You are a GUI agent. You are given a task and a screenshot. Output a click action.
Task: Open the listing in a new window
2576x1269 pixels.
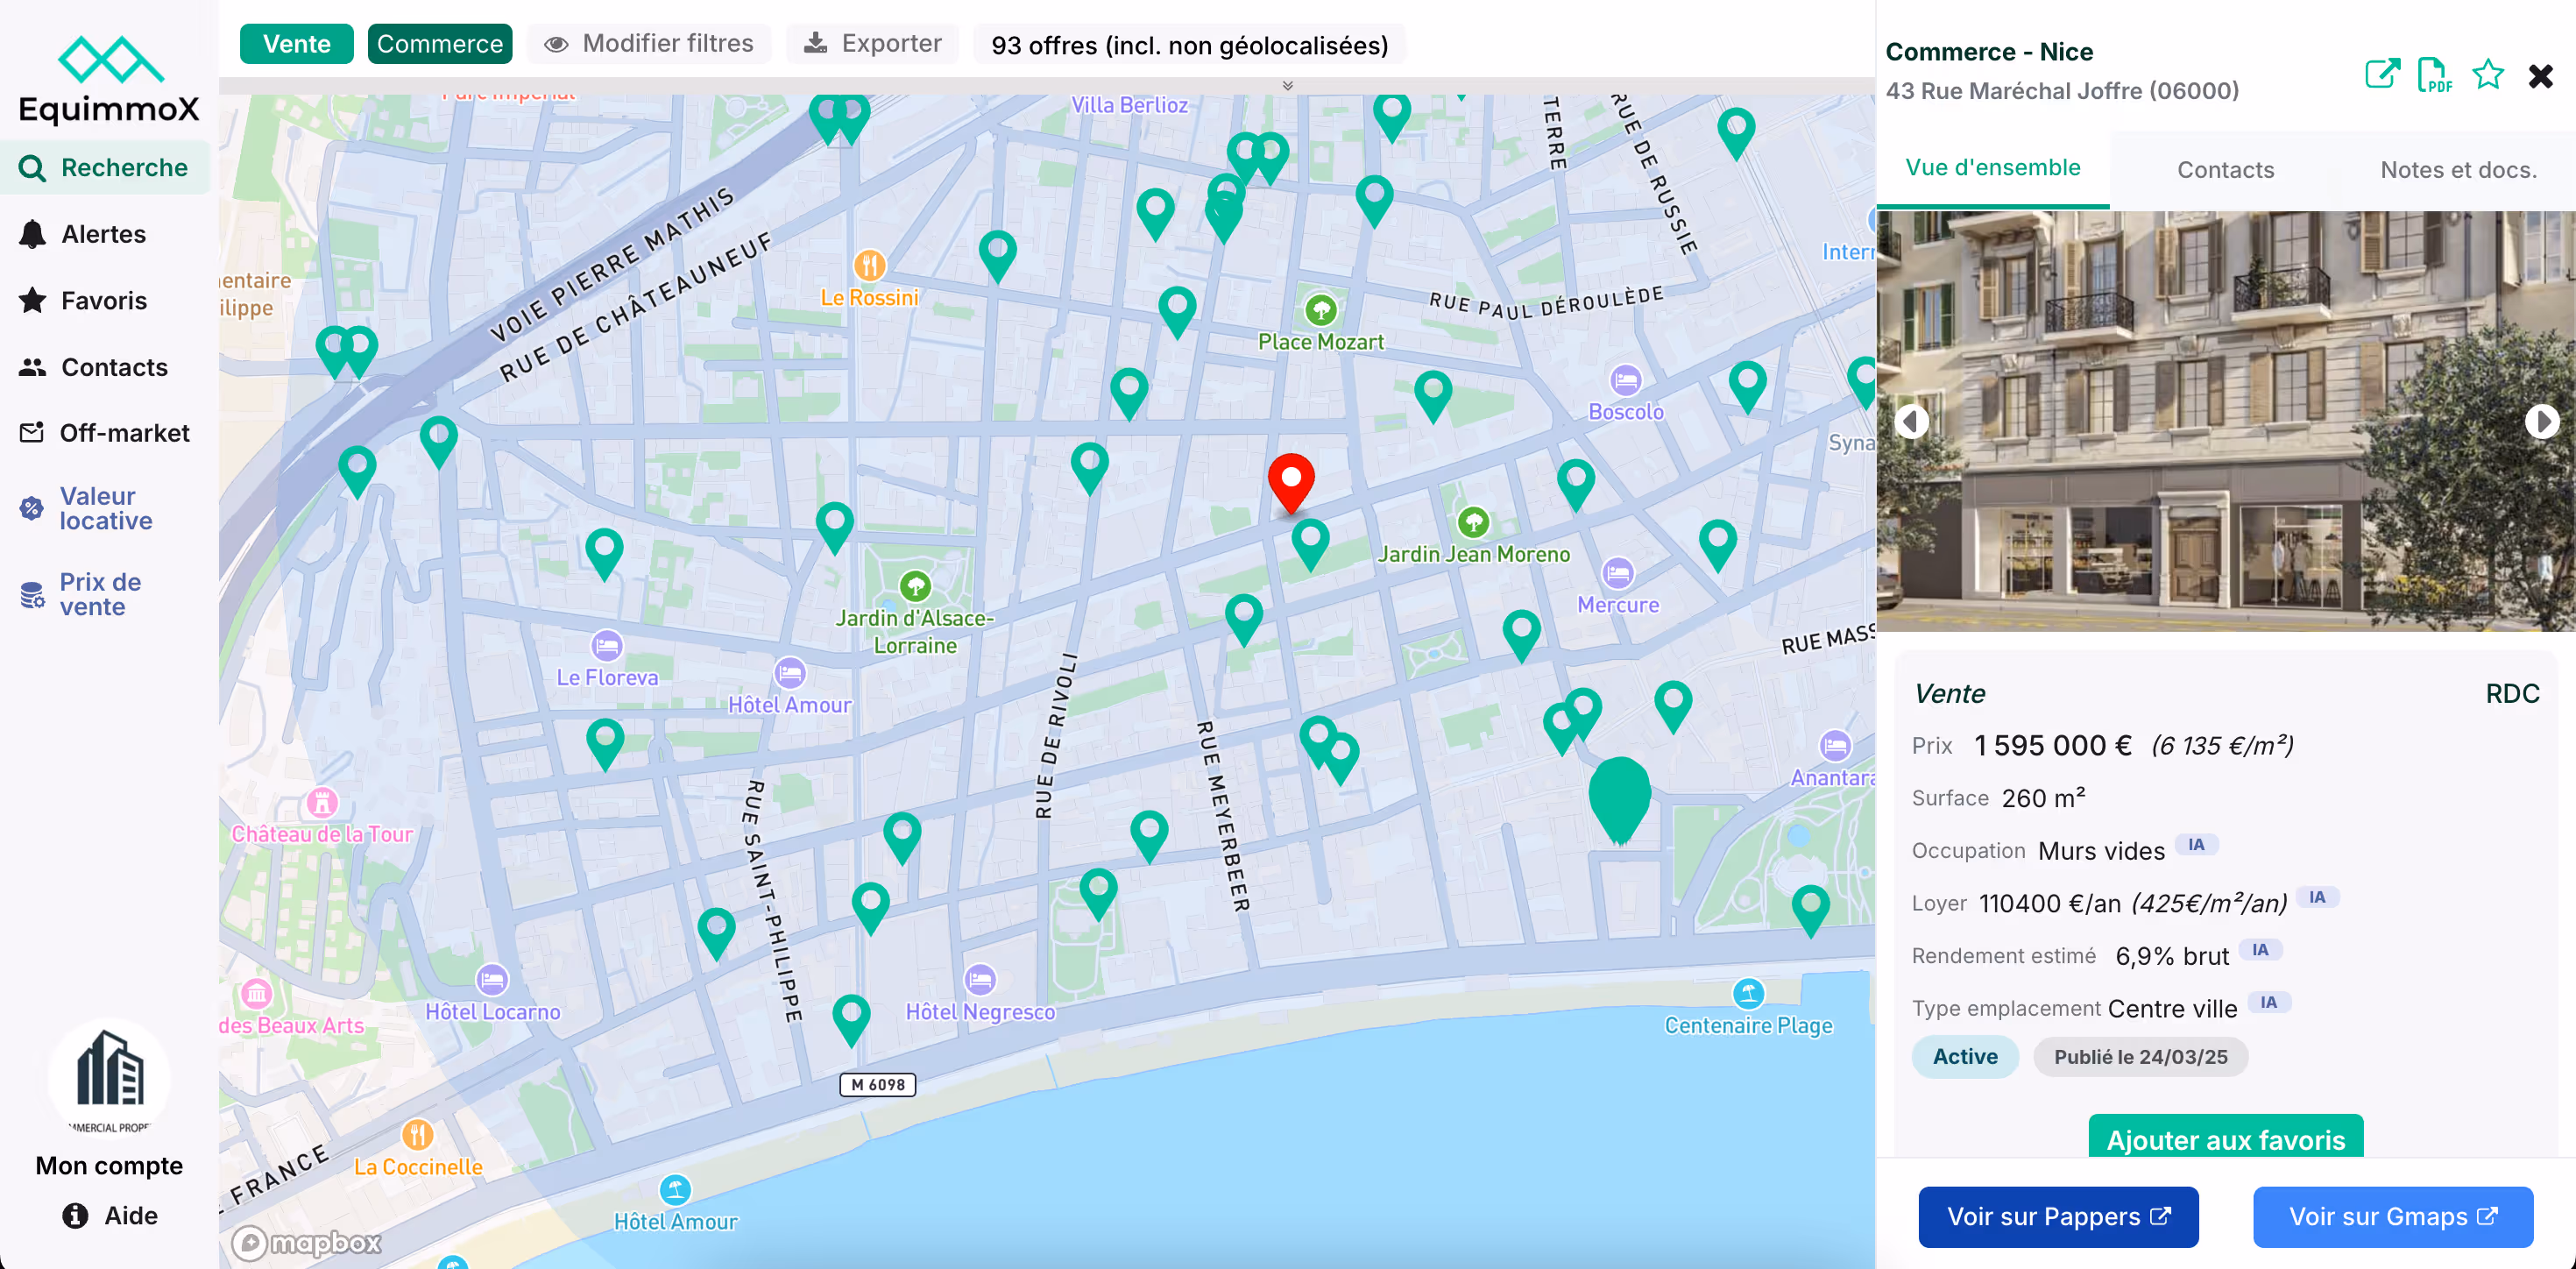[2382, 75]
